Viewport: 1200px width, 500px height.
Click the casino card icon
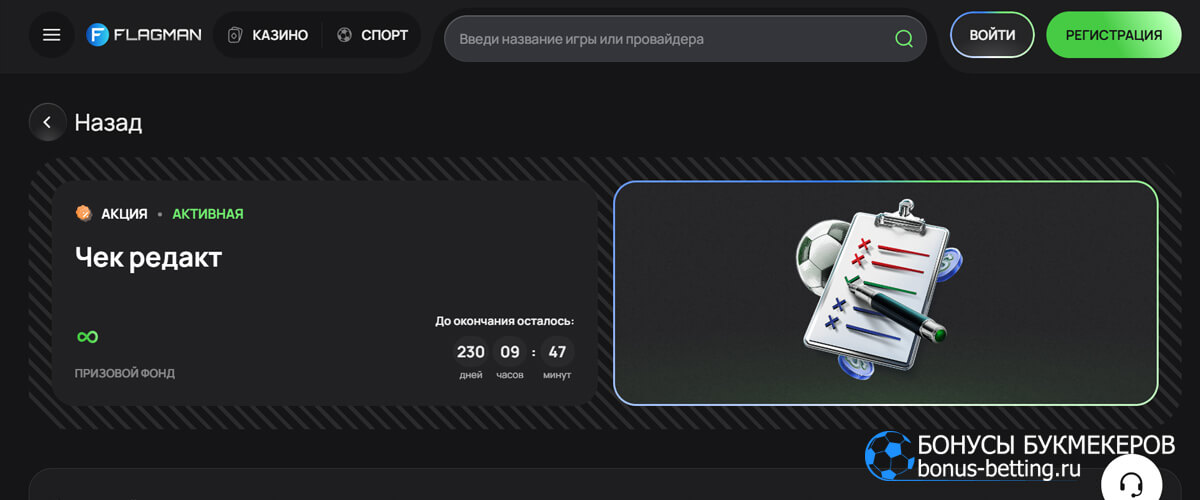pyautogui.click(x=235, y=35)
